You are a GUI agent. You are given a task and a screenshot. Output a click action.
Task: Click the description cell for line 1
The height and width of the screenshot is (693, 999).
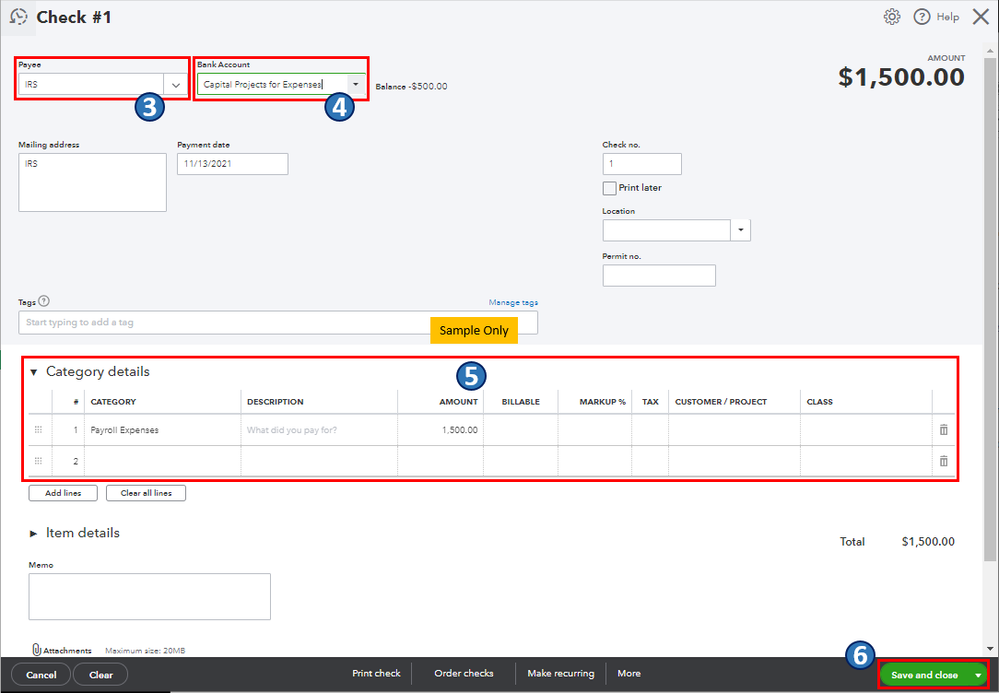click(319, 430)
